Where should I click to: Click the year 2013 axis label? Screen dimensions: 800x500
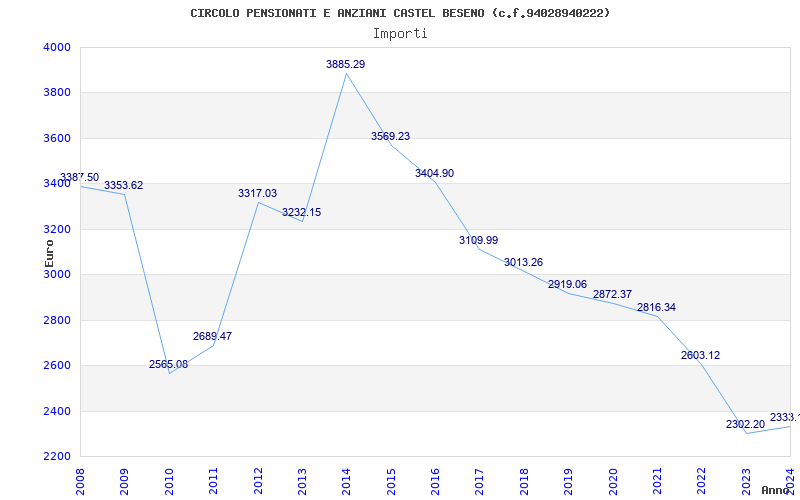pos(303,481)
